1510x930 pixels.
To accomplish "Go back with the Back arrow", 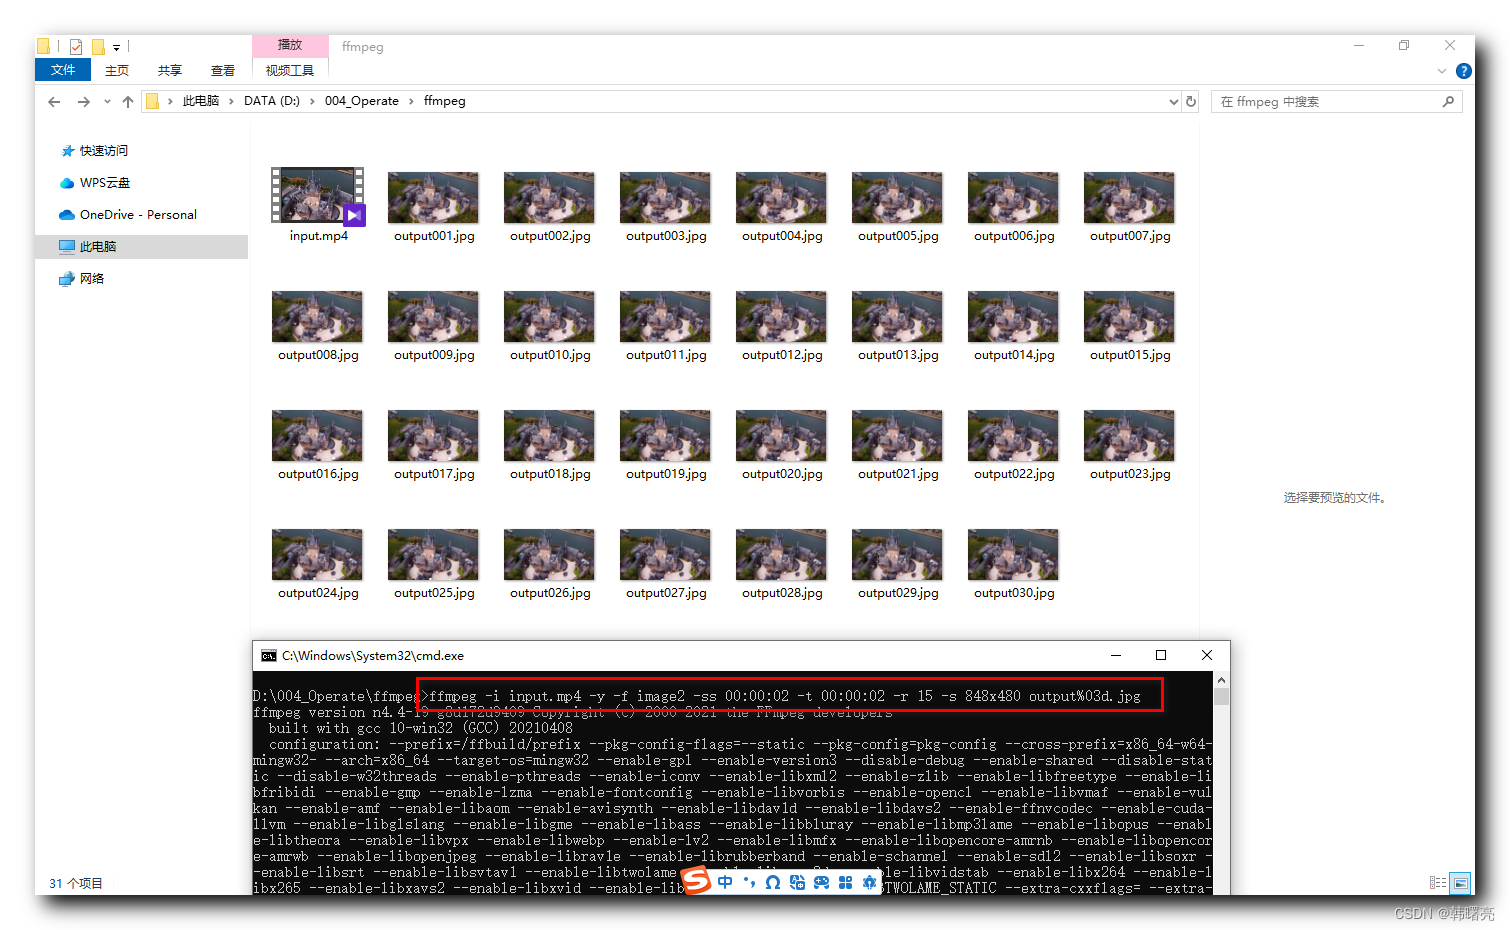I will 54,101.
